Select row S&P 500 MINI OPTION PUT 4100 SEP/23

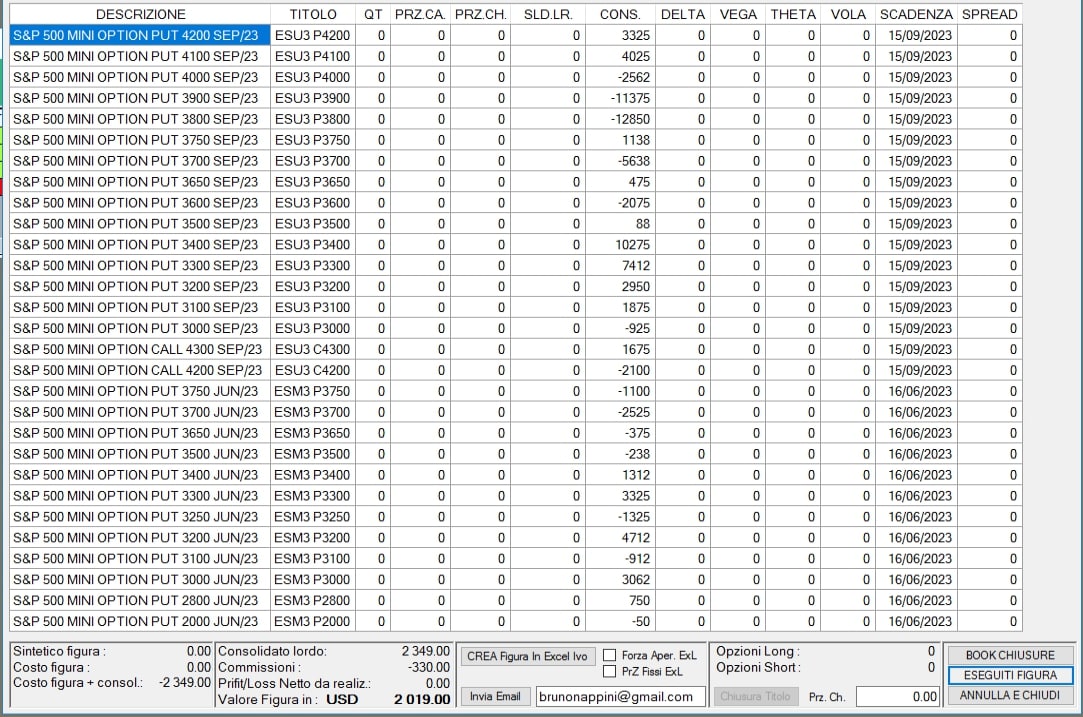[x=516, y=56]
